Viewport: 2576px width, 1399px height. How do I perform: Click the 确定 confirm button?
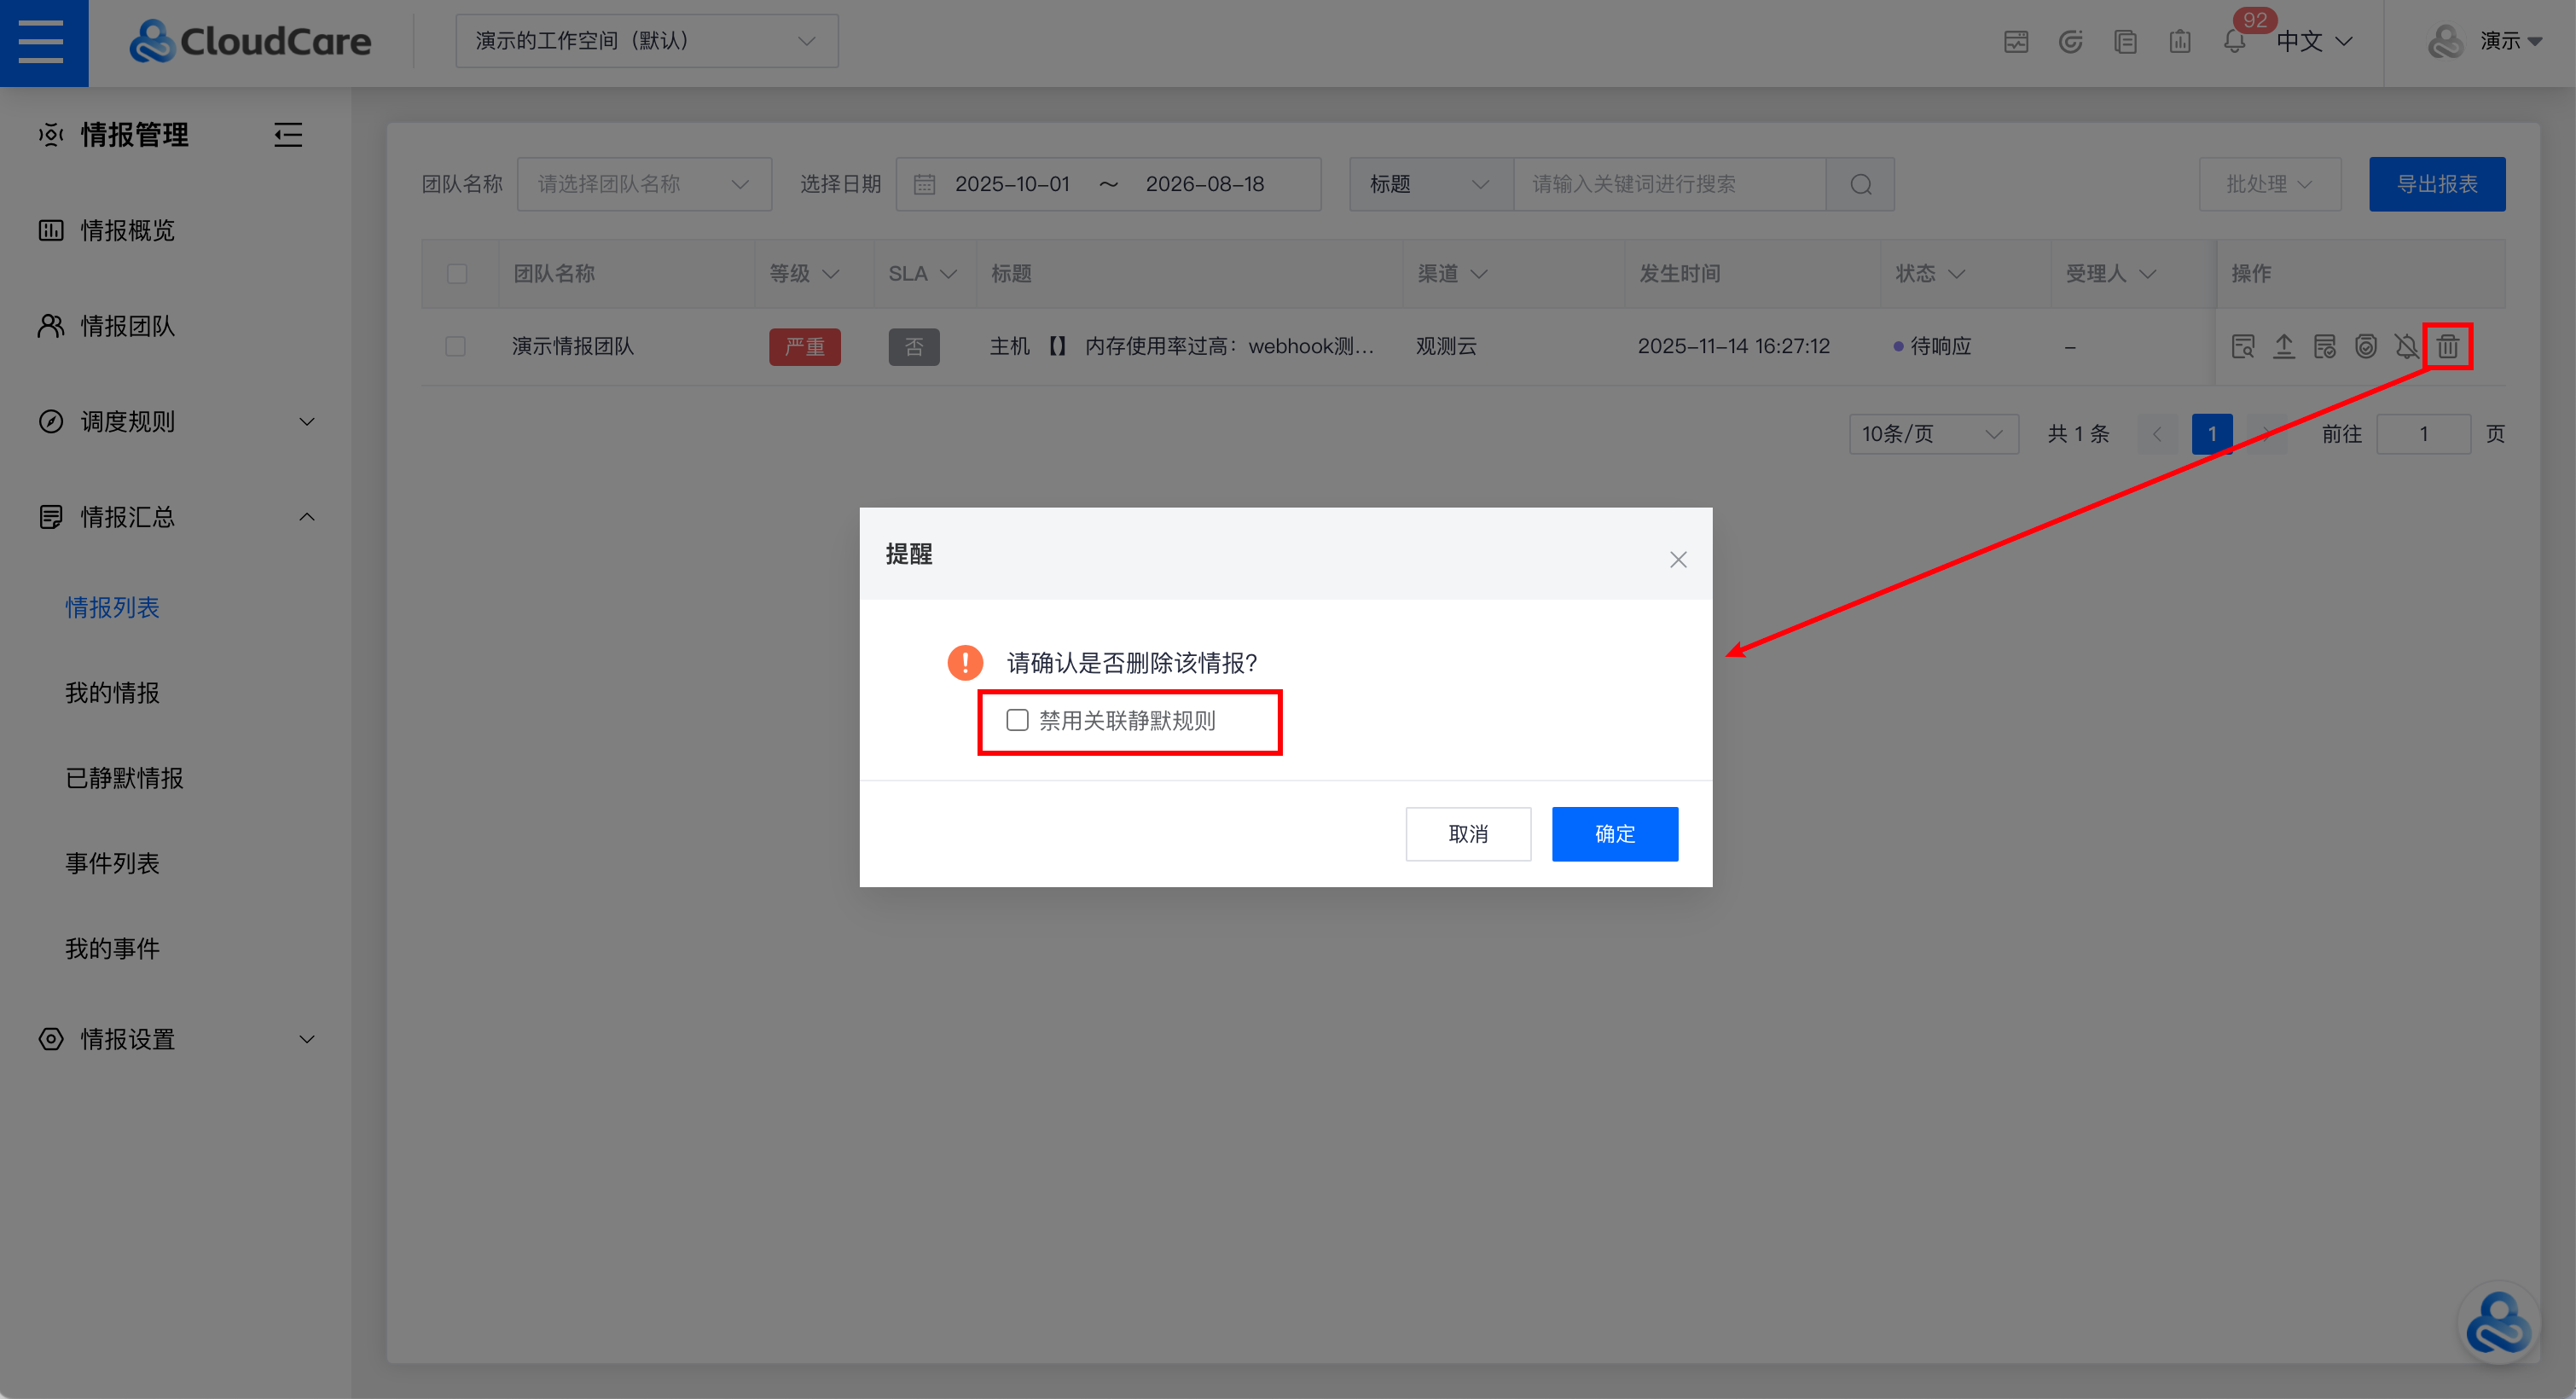click(x=1614, y=835)
